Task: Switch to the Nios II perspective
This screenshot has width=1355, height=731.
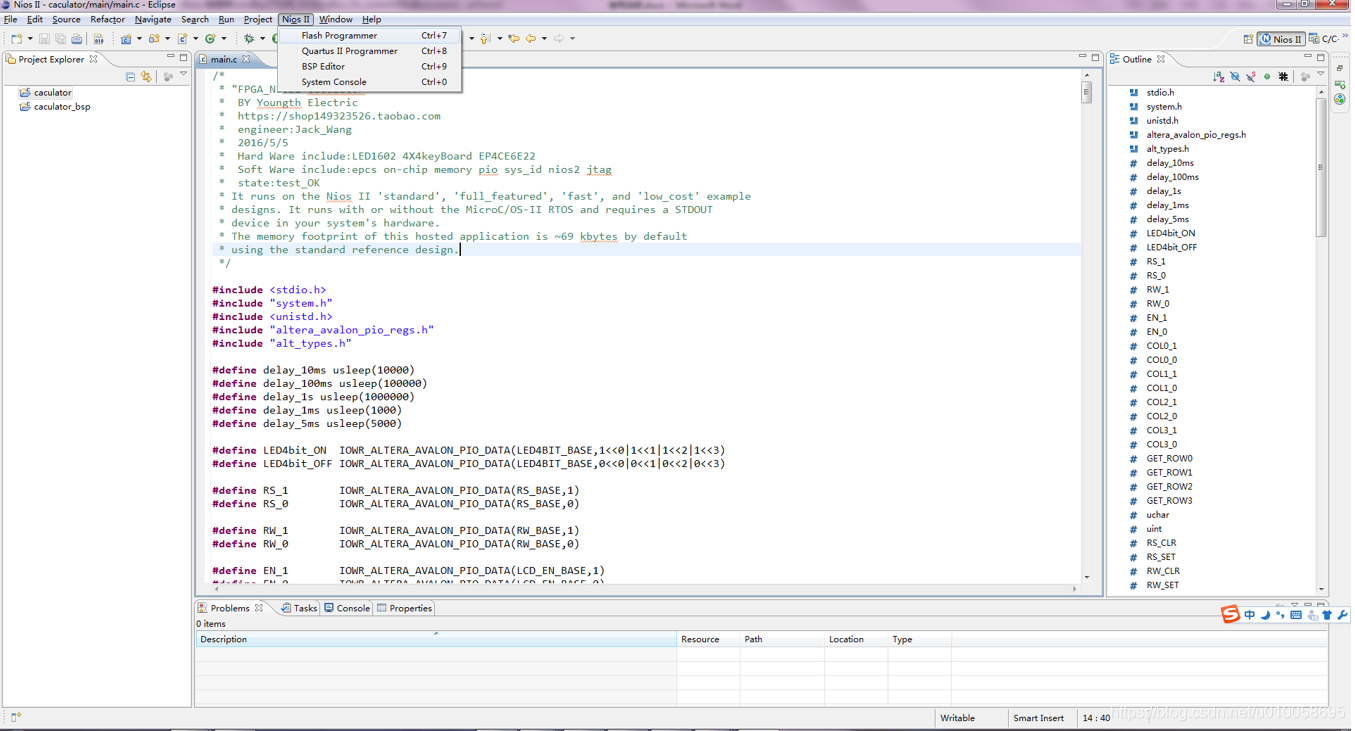Action: tap(1281, 39)
